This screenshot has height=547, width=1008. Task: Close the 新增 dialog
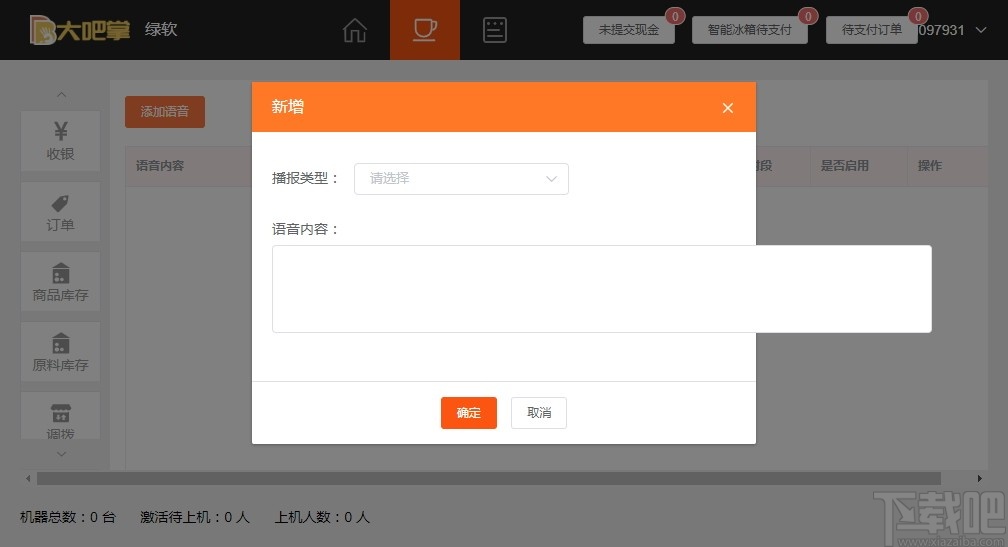pyautogui.click(x=728, y=108)
